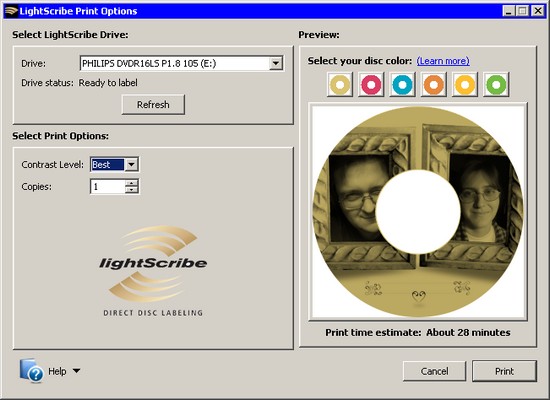Click the 'Ready to label' drive status

point(108,83)
